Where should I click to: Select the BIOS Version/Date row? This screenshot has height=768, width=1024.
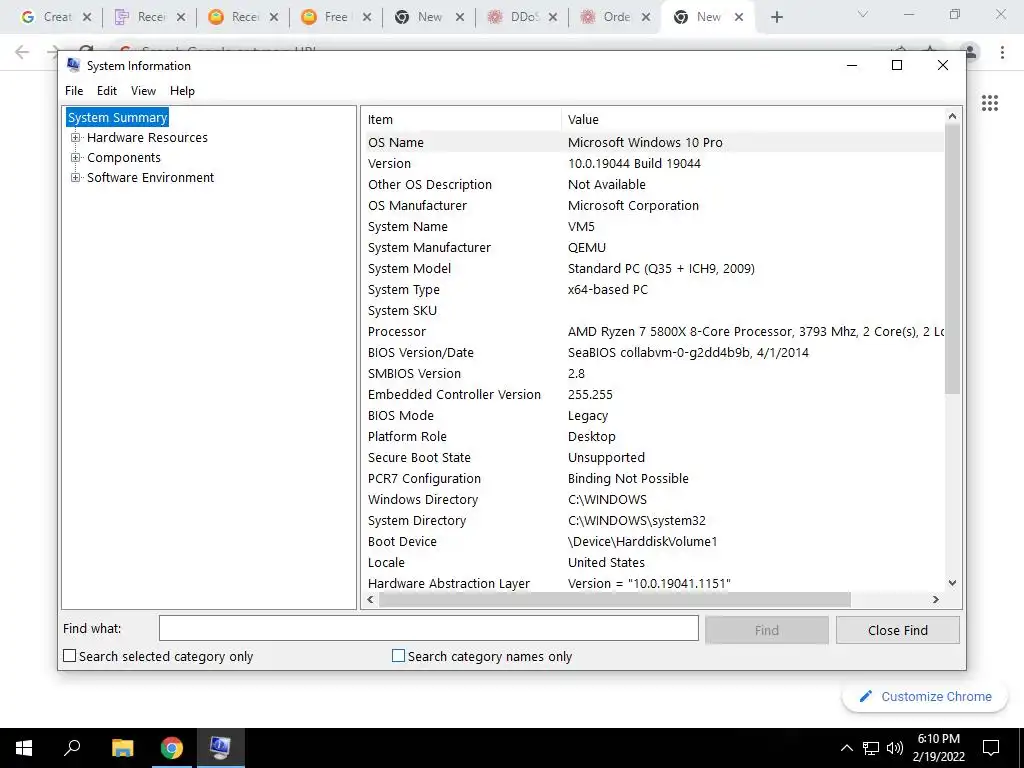tap(654, 353)
